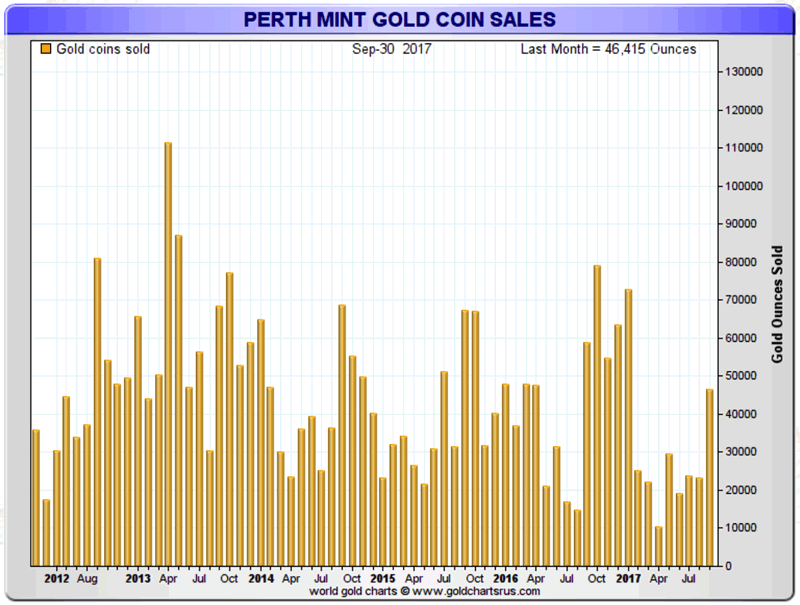Select the last bar on the right of the chart
The width and height of the screenshot is (800, 605).
point(710,477)
